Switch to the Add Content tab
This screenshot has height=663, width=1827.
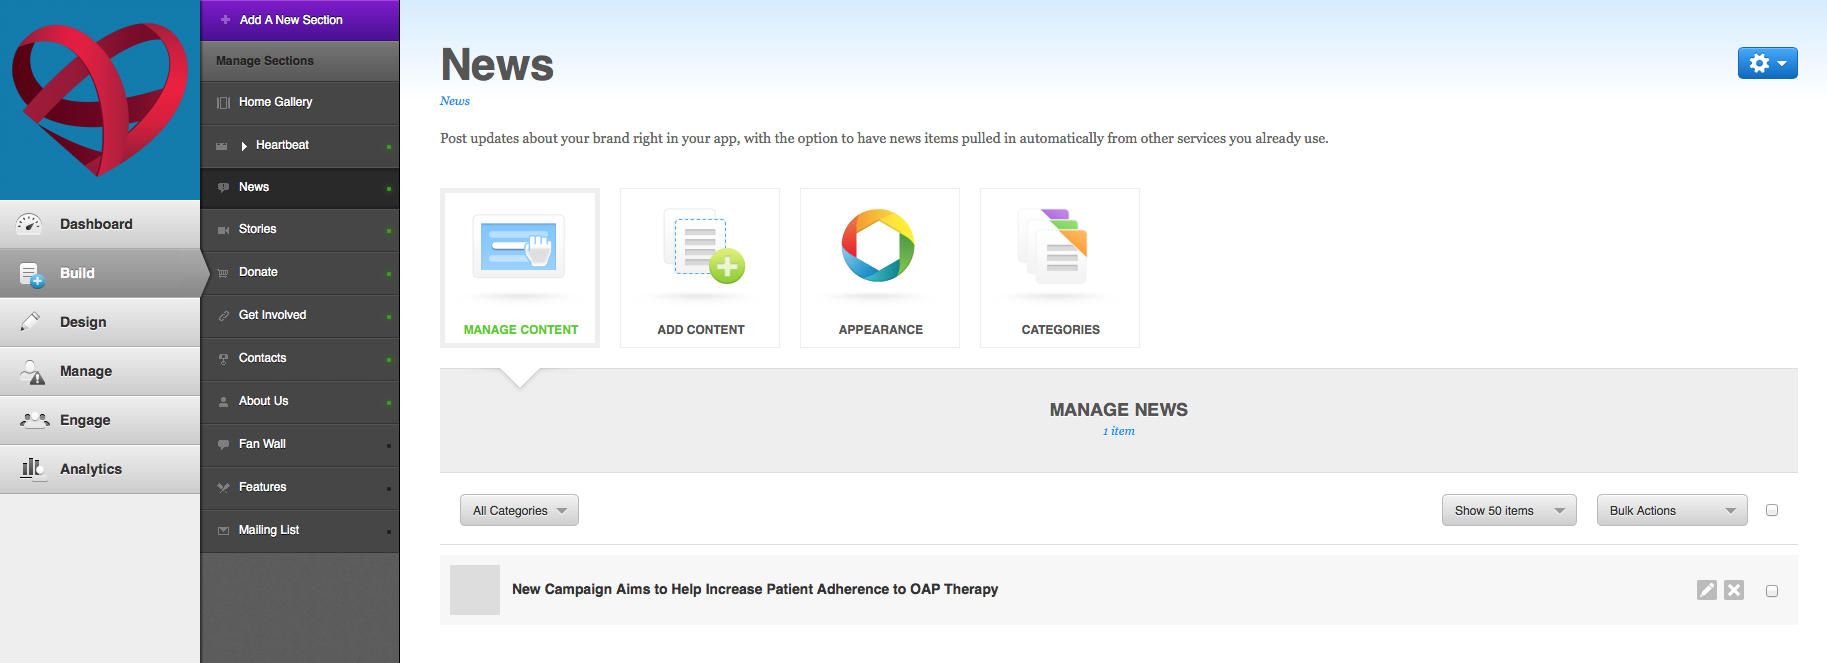click(x=700, y=268)
